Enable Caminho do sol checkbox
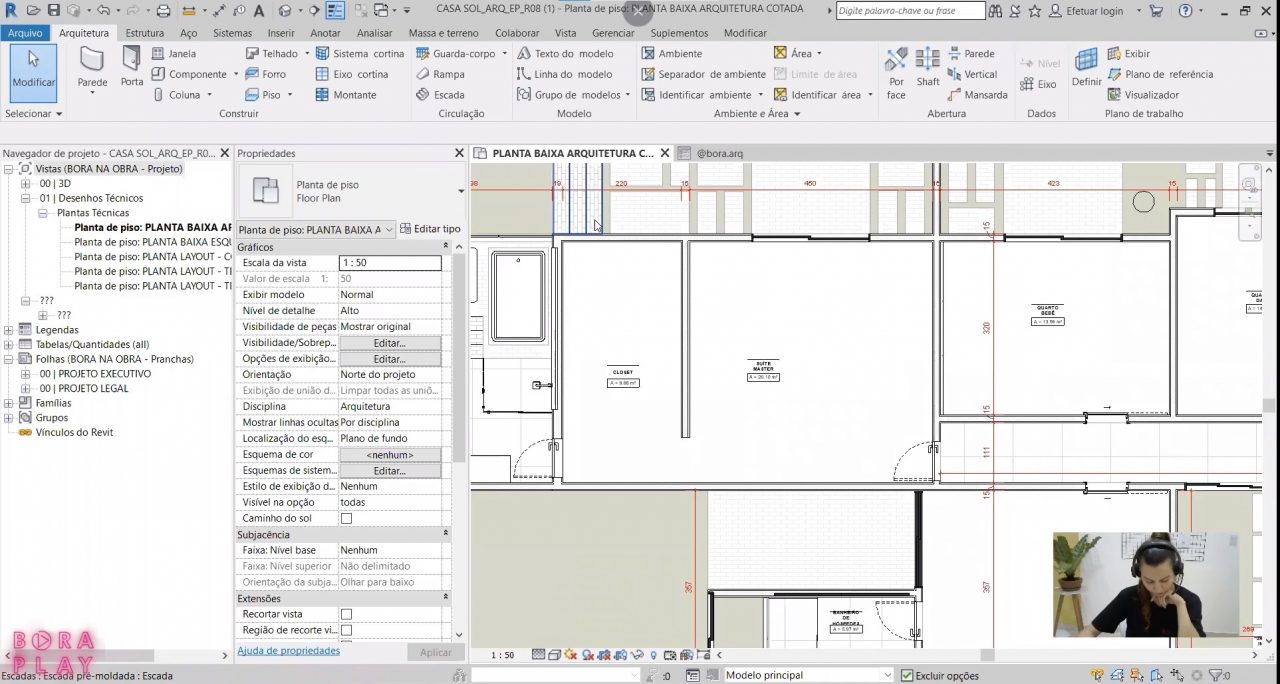Screen dimensions: 1280x684 [345, 518]
